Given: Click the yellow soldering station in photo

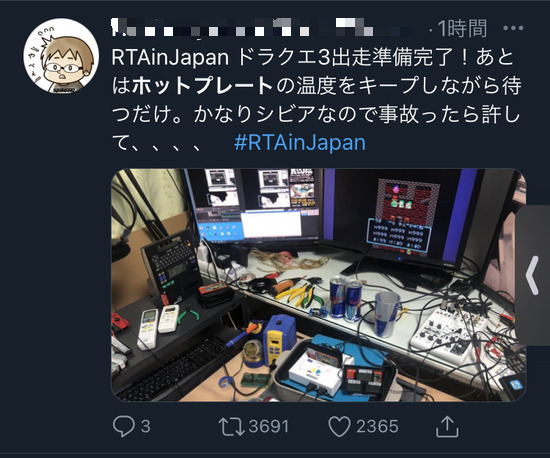Looking at the screenshot, I should (x=279, y=338).
